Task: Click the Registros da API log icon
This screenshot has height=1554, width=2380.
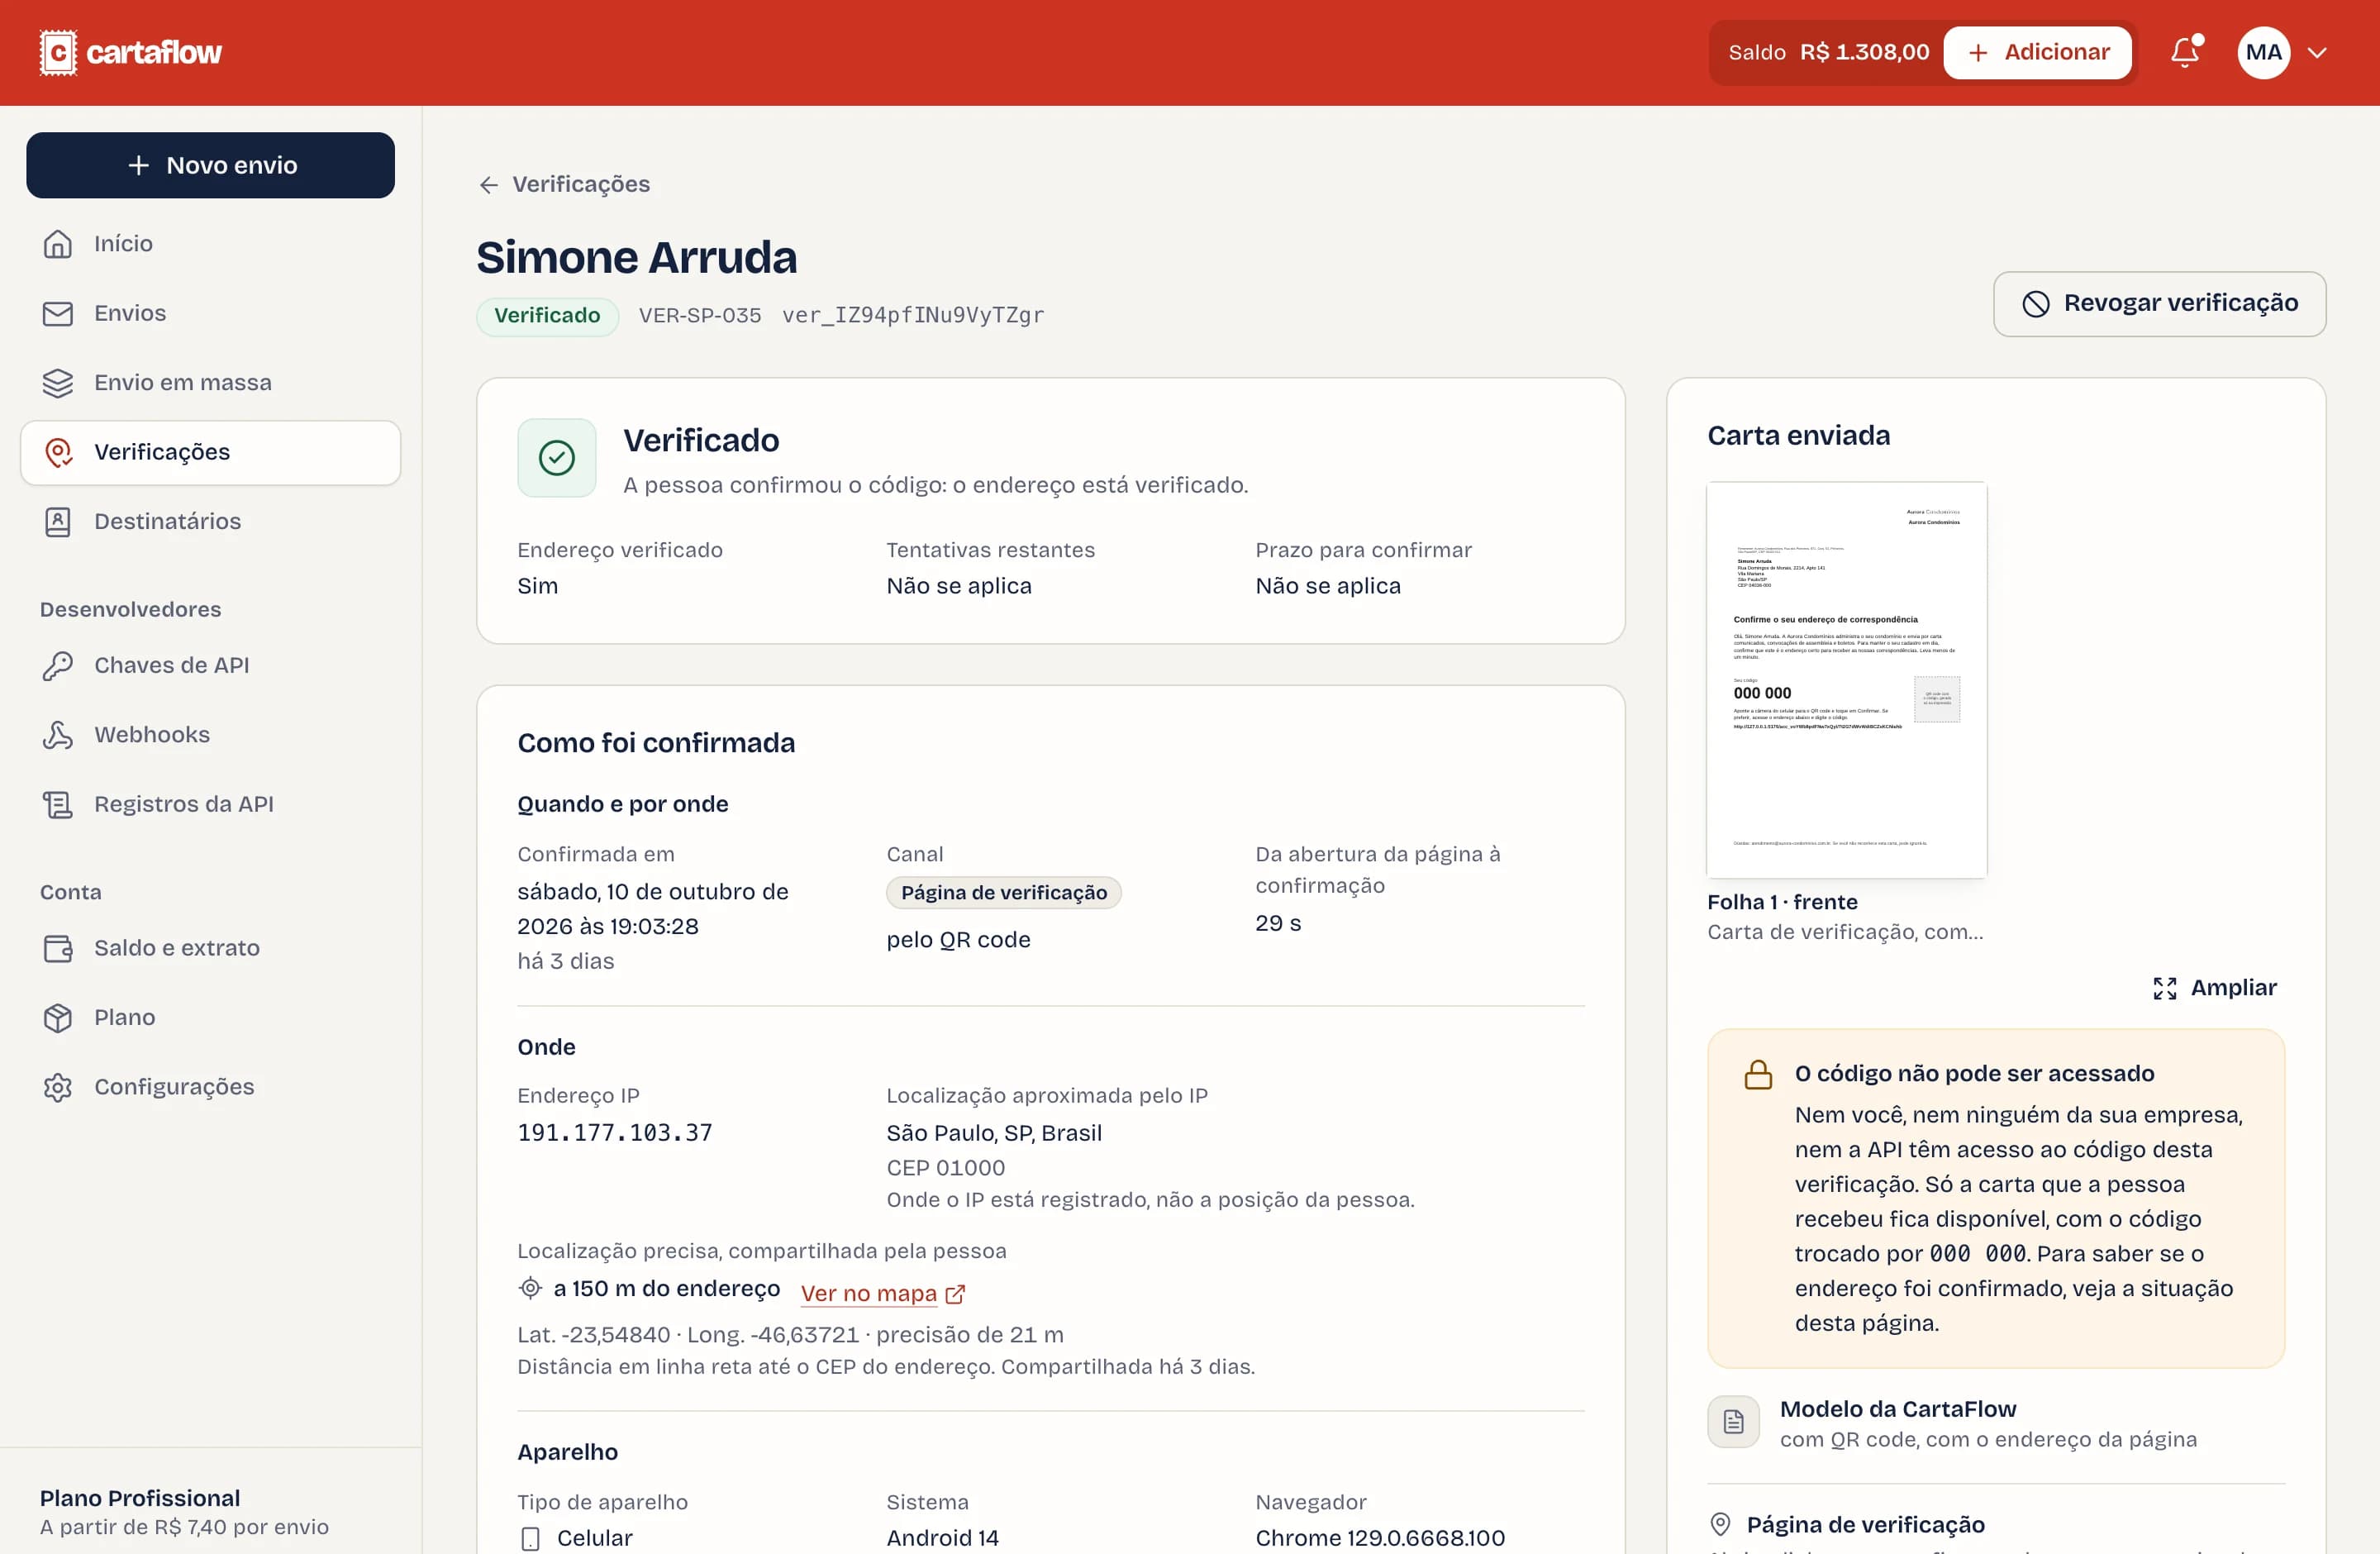Action: click(58, 804)
